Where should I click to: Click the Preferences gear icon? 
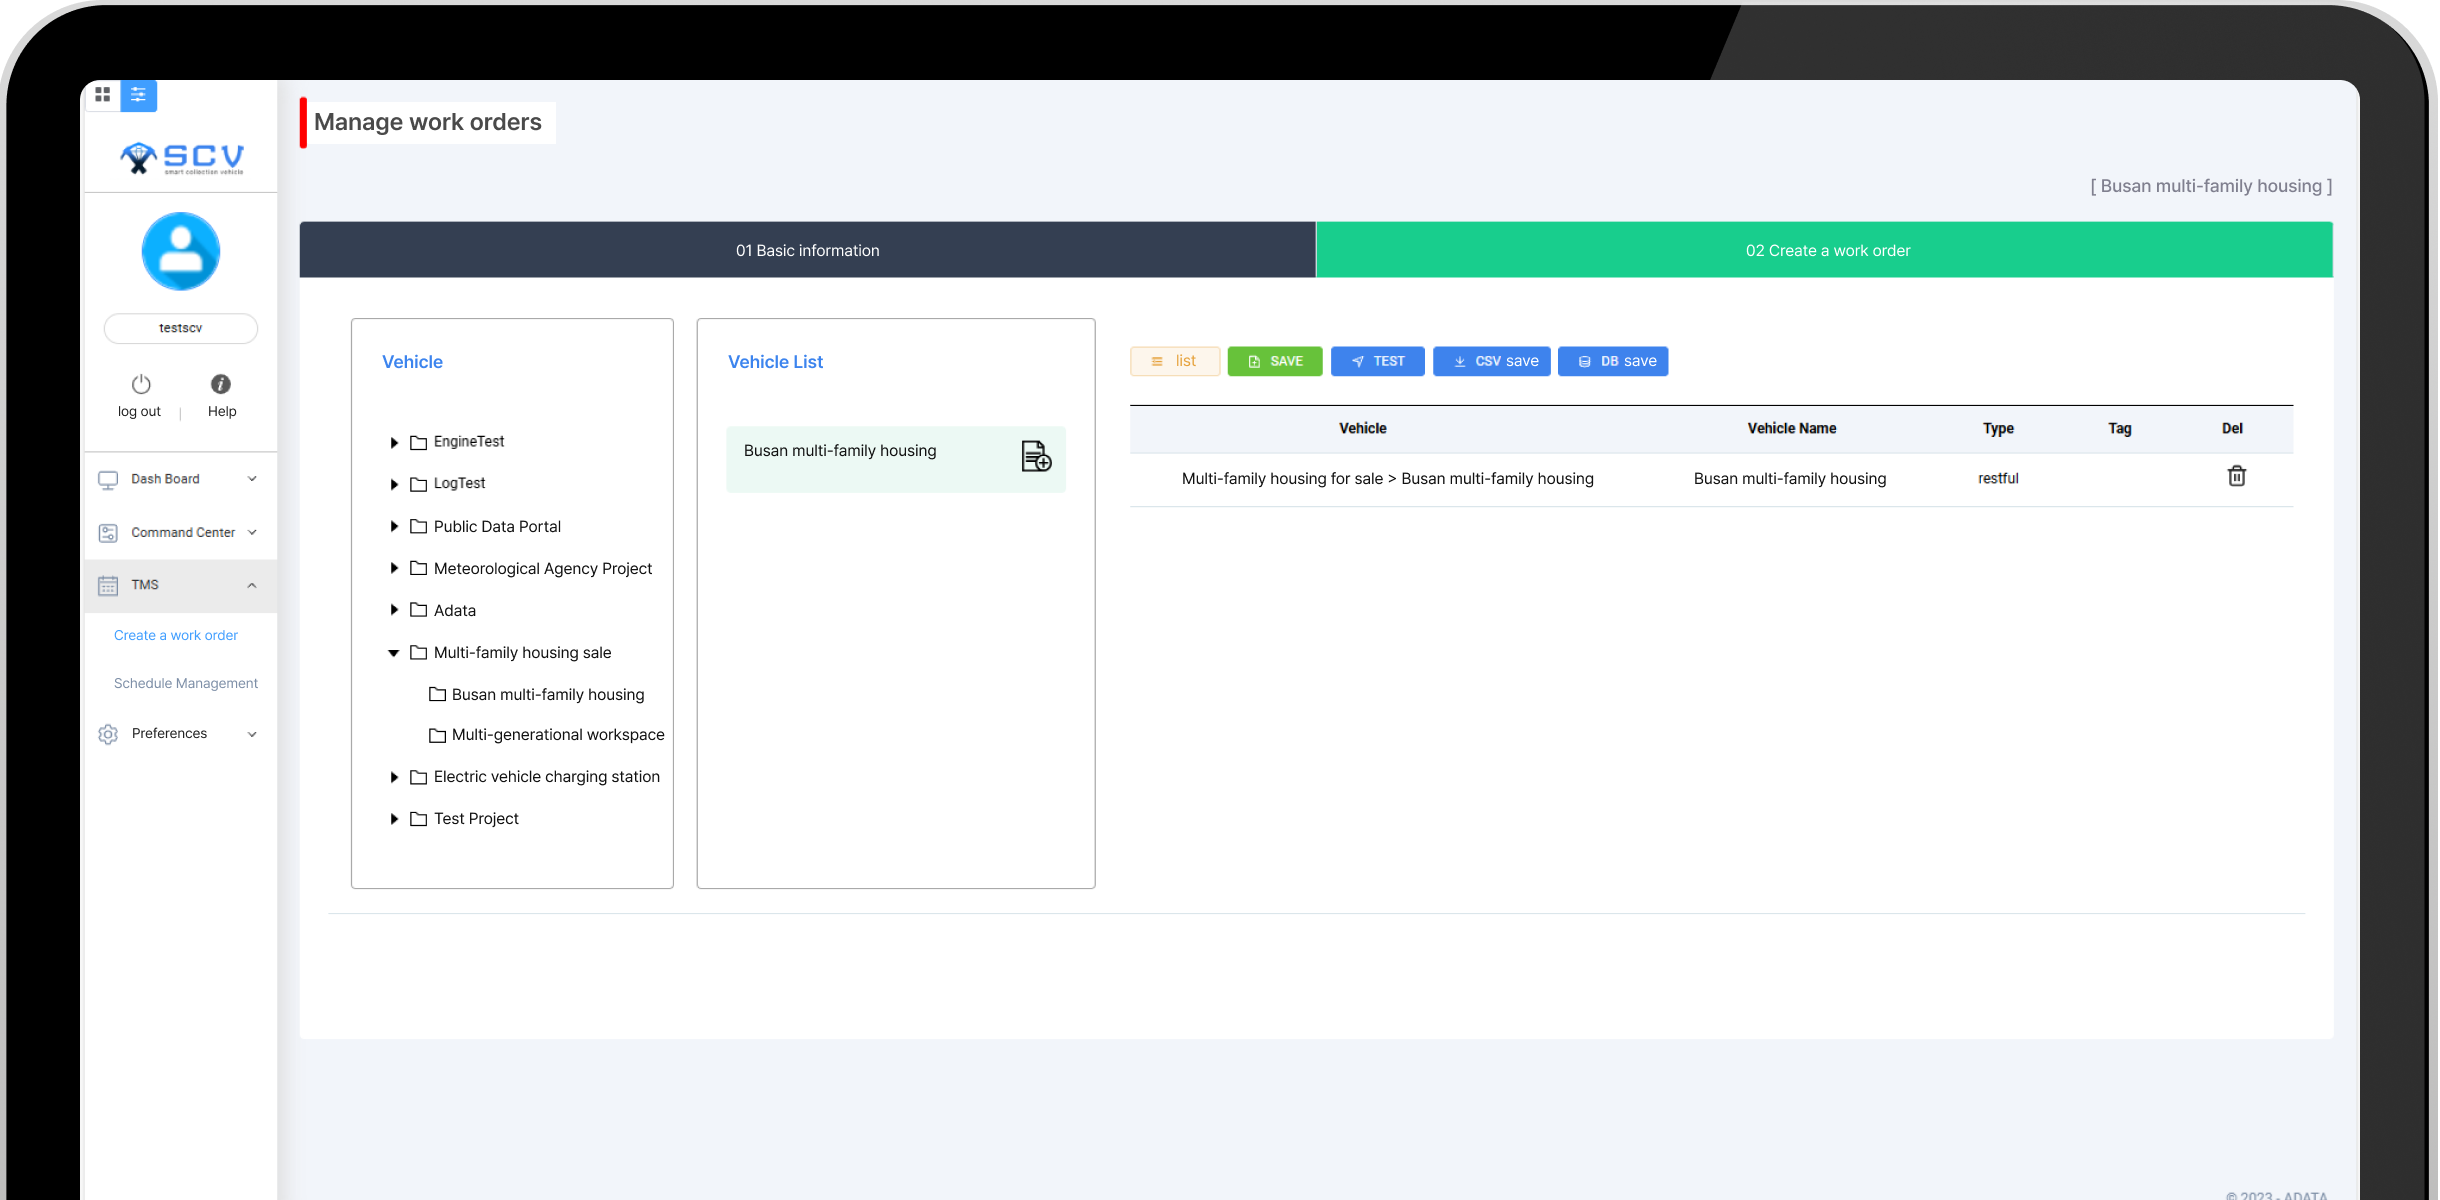pyautogui.click(x=108, y=734)
